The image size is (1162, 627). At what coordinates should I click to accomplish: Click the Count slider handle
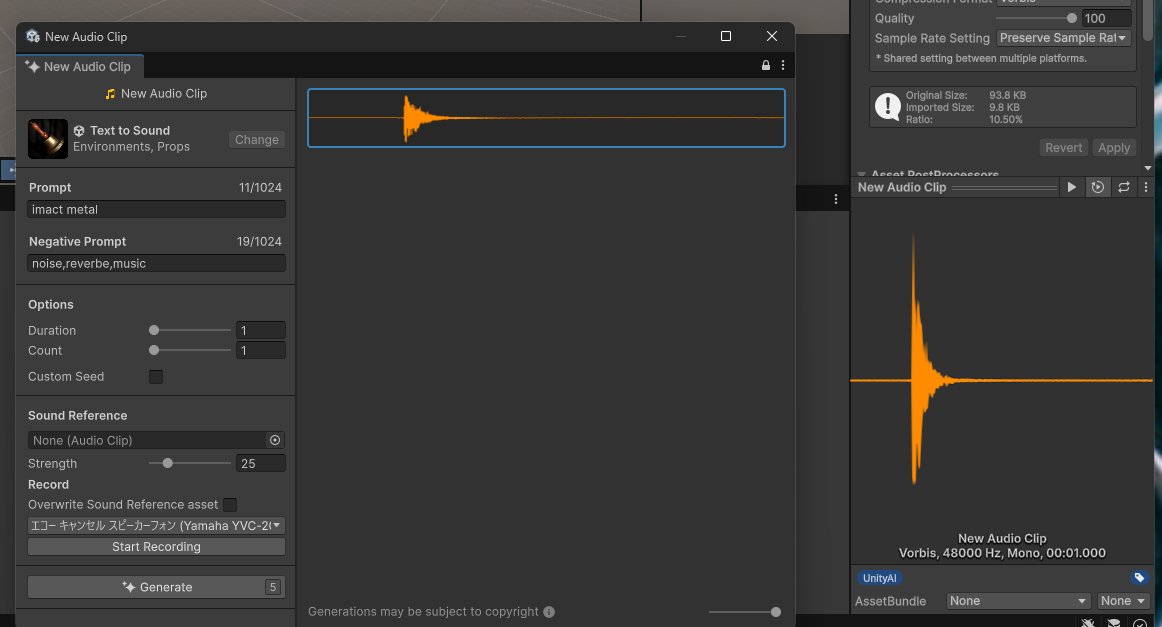154,350
